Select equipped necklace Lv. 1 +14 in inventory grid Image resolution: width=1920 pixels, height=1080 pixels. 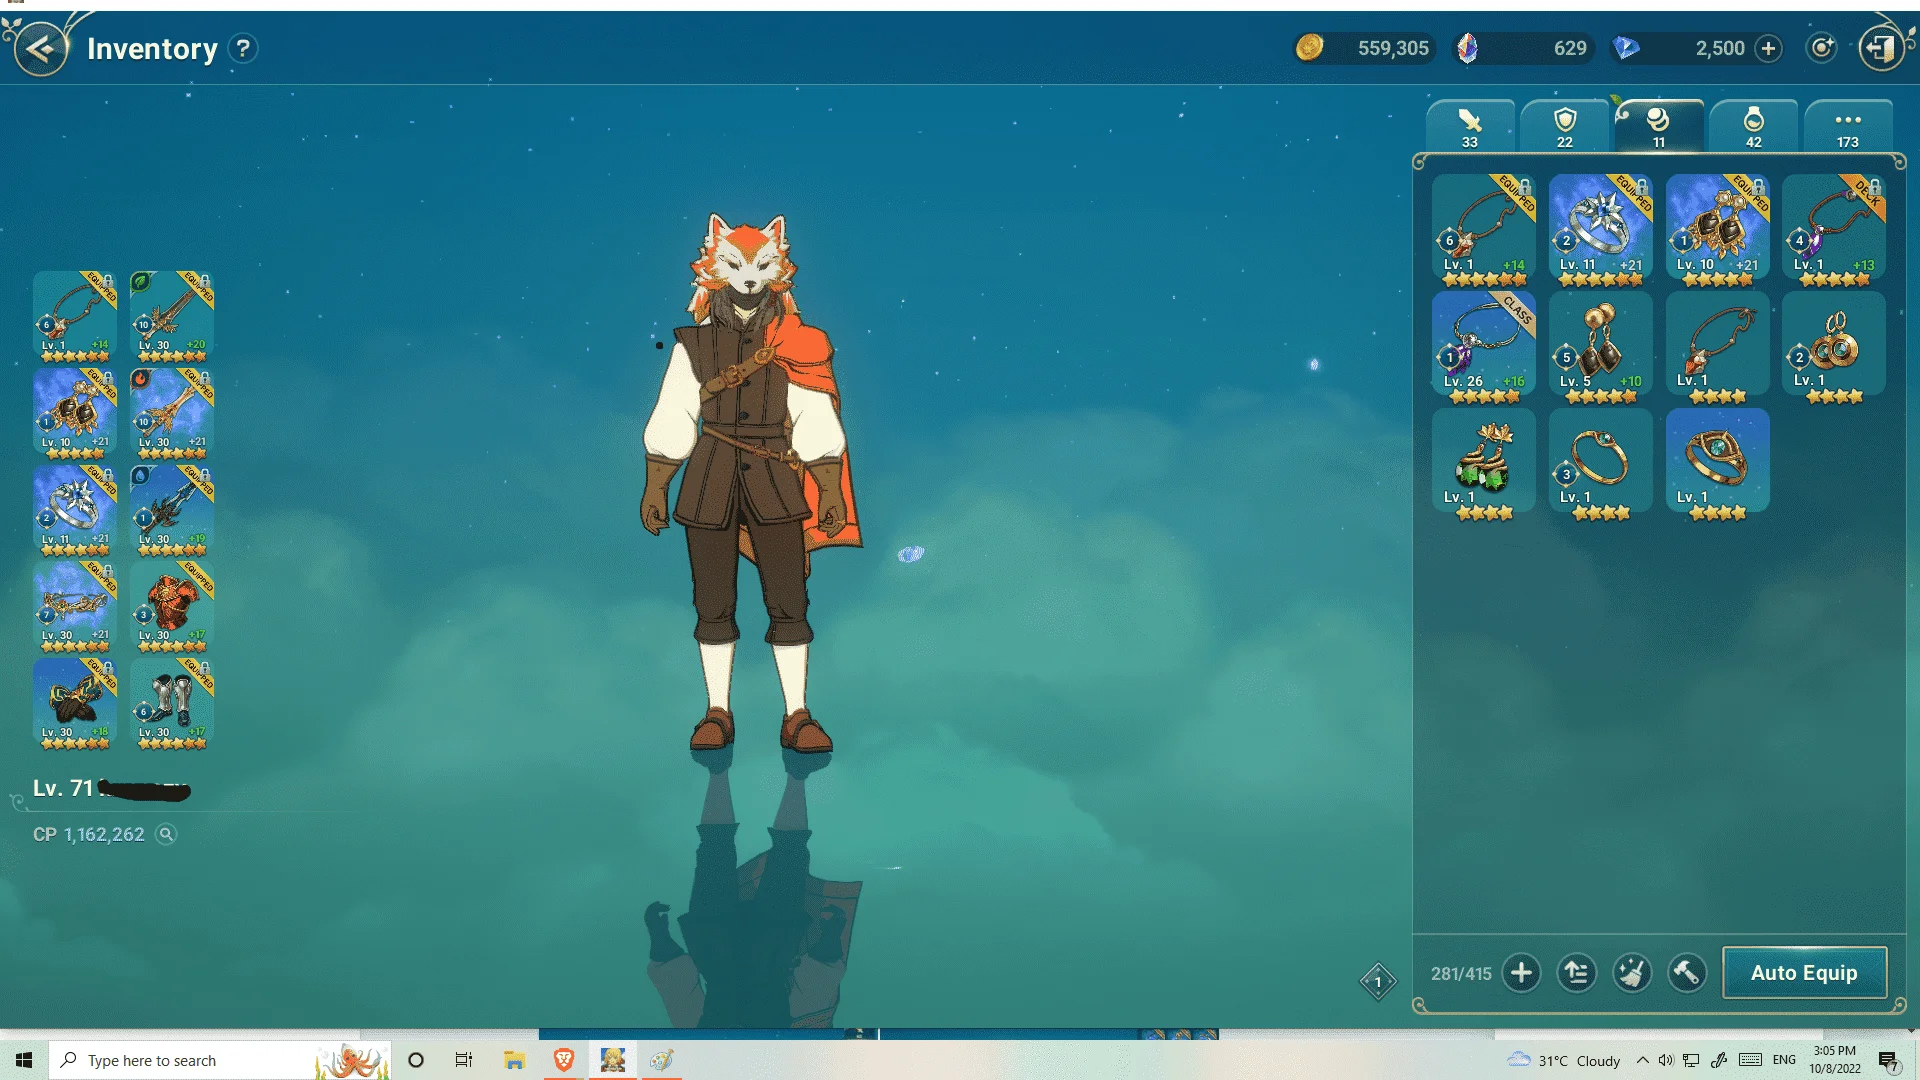[x=1484, y=230]
